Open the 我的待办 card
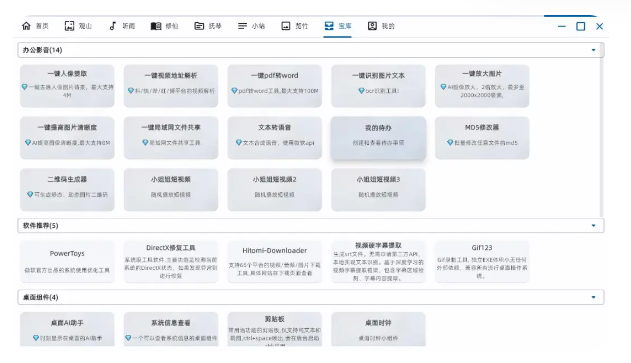631x363 pixels. pyautogui.click(x=378, y=138)
